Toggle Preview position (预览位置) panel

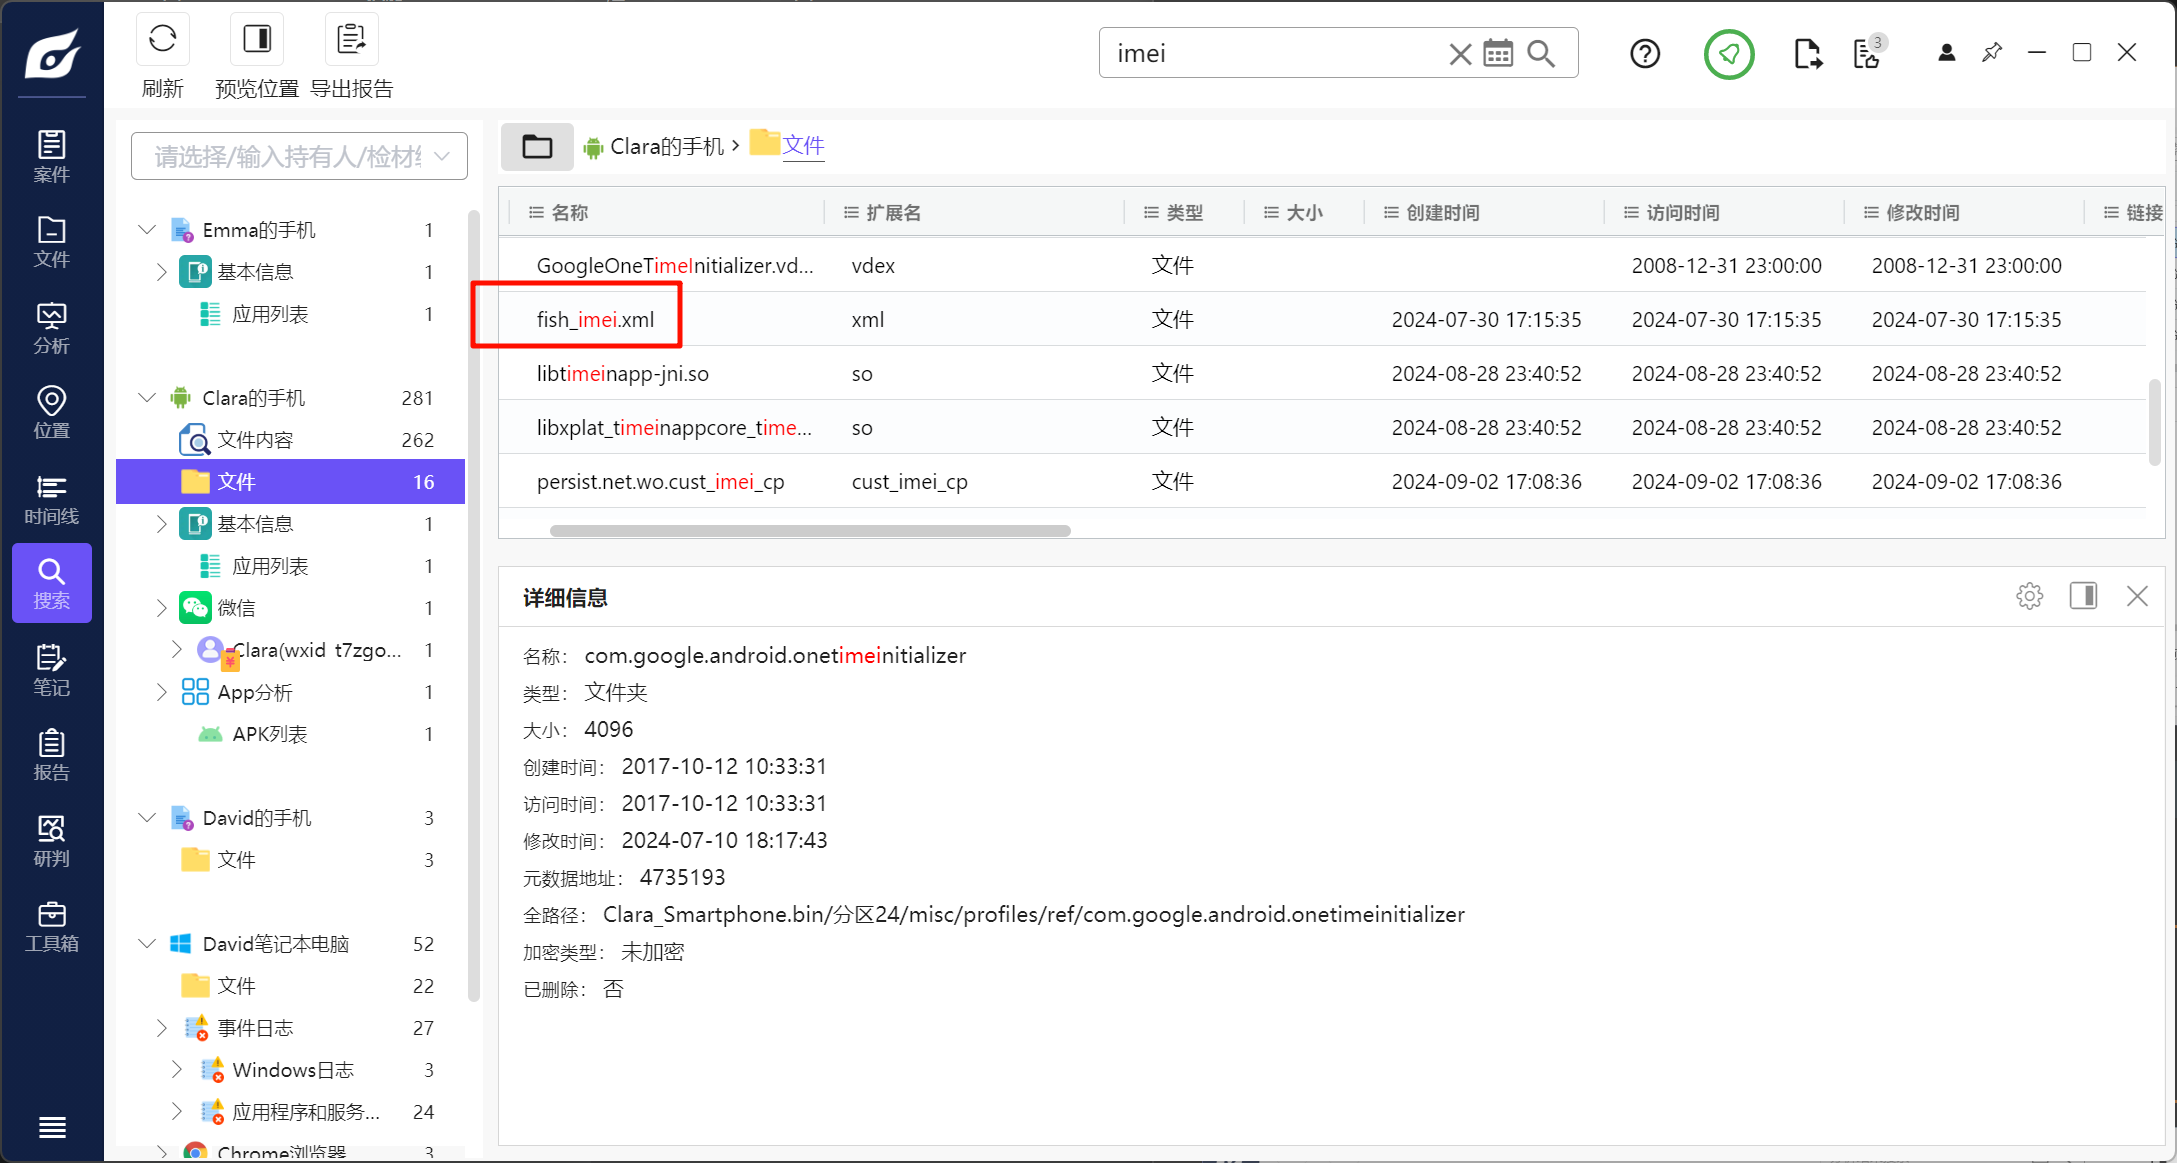(257, 40)
